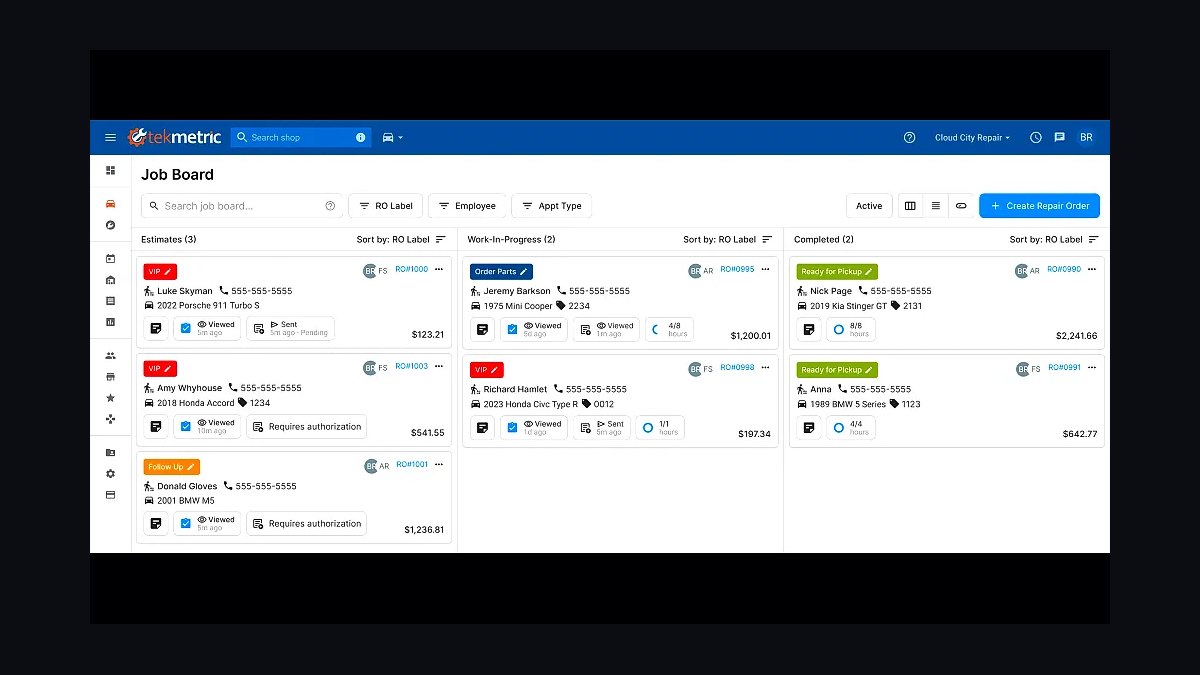The width and height of the screenshot is (1200, 675).
Task: Click help icon in job board search
Action: [330, 206]
